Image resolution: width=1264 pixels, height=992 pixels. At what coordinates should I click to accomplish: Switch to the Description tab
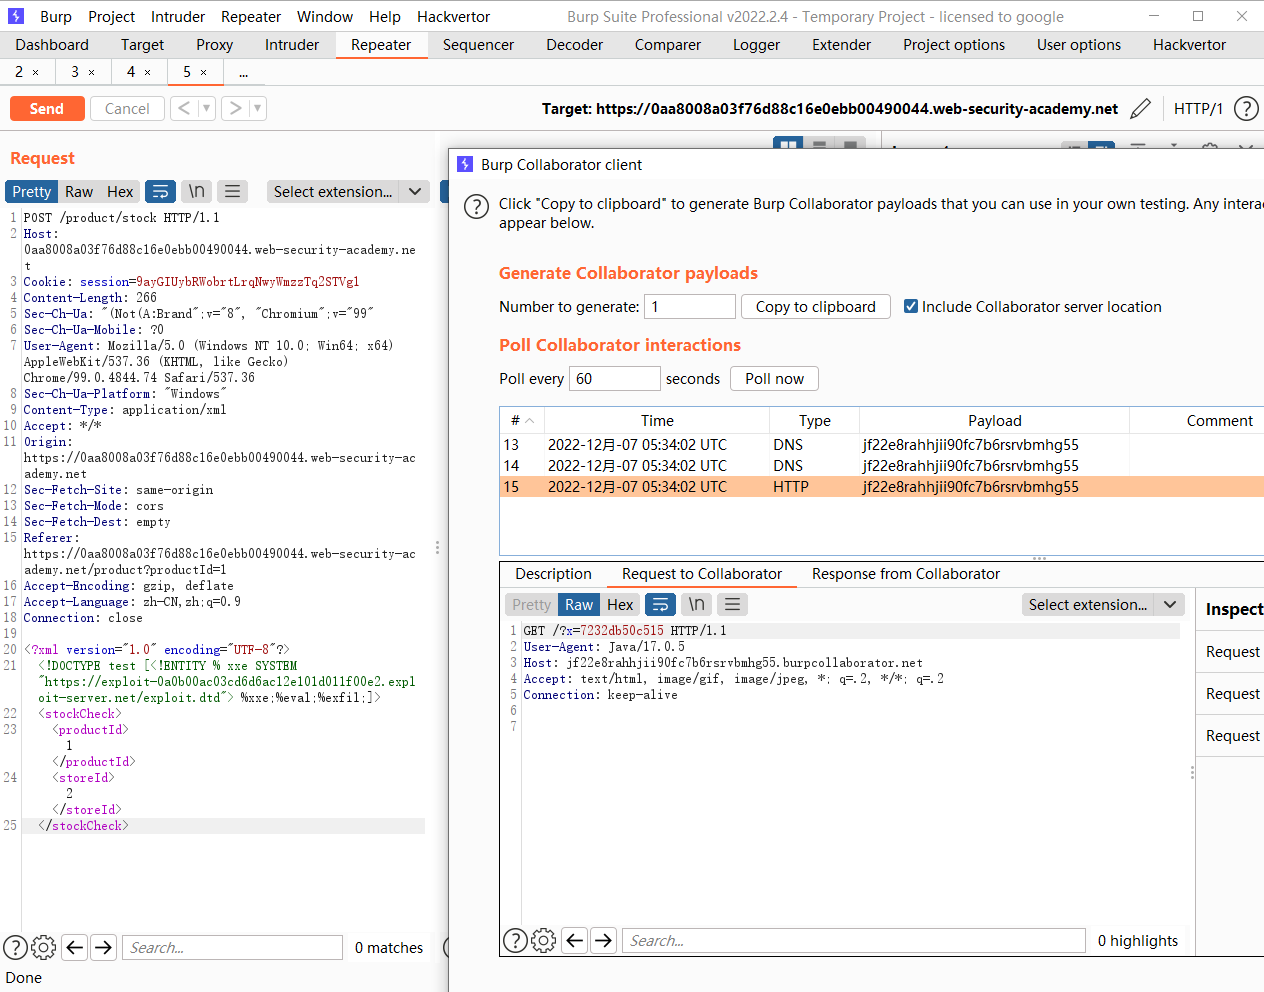pyautogui.click(x=553, y=574)
